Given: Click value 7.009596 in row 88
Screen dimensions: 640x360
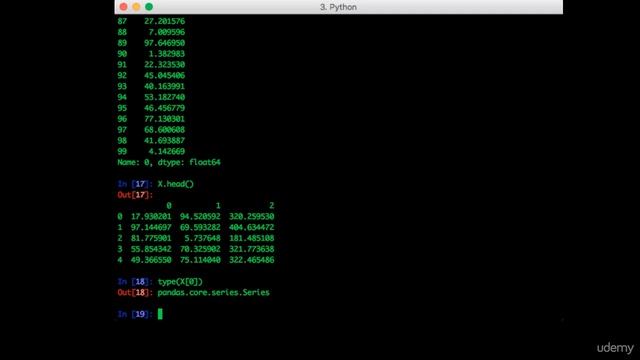Looking at the screenshot, I should tap(167, 32).
